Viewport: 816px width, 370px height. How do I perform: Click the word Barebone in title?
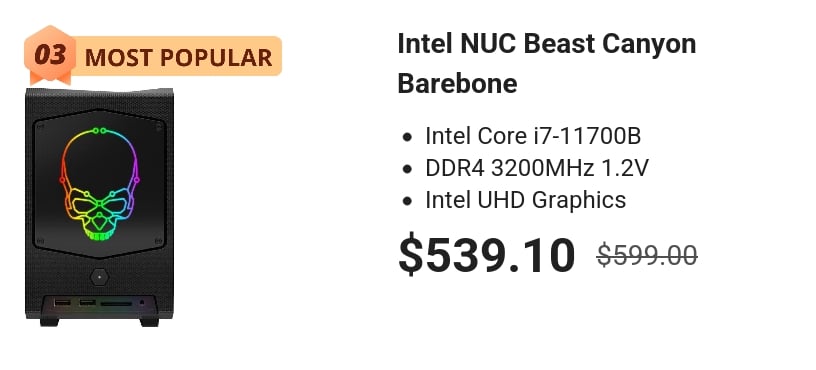click(457, 83)
